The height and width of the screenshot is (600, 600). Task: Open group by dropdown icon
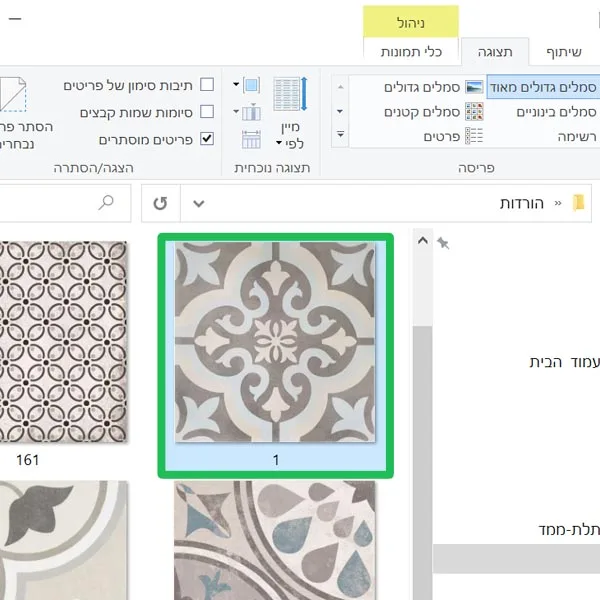pos(246,85)
